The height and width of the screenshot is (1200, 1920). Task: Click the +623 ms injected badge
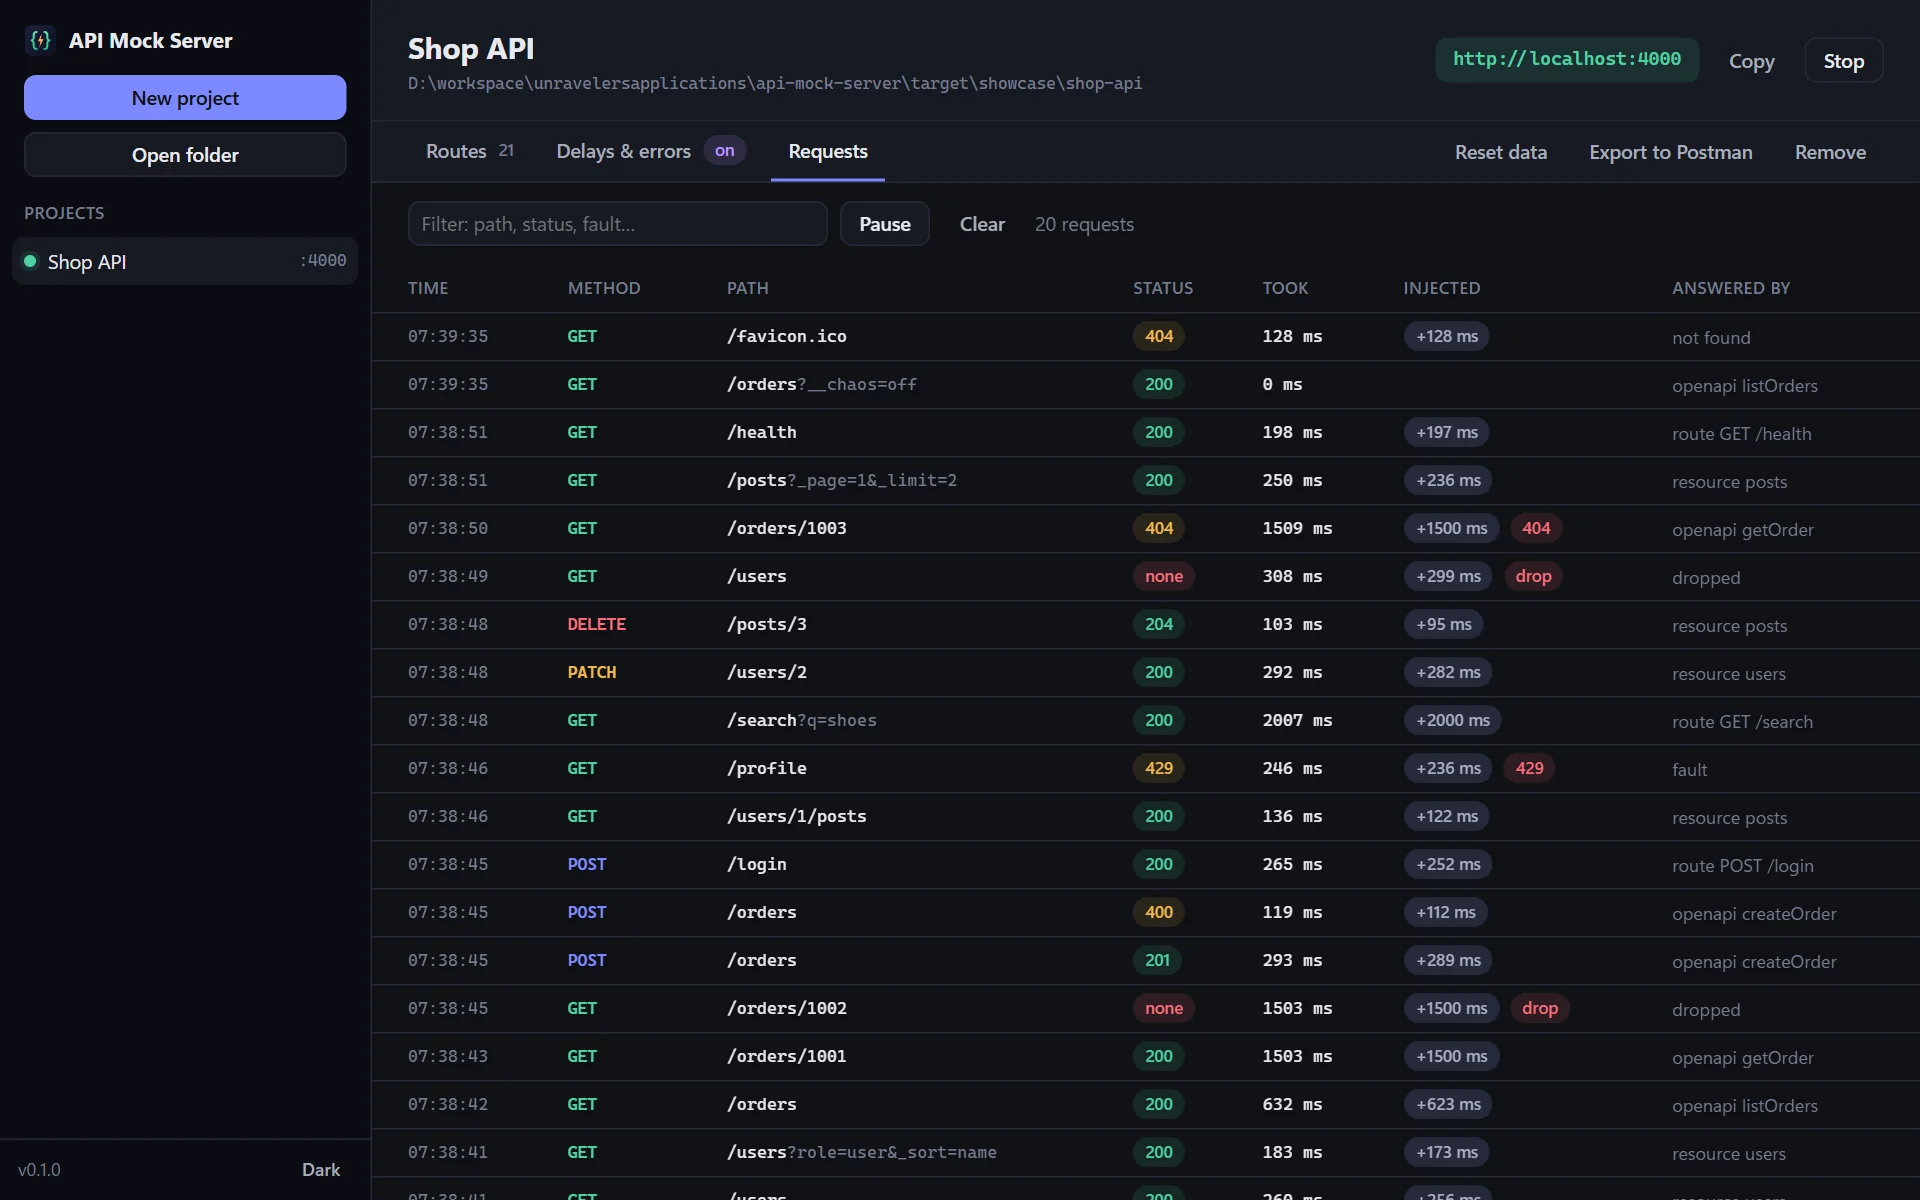pos(1448,1104)
